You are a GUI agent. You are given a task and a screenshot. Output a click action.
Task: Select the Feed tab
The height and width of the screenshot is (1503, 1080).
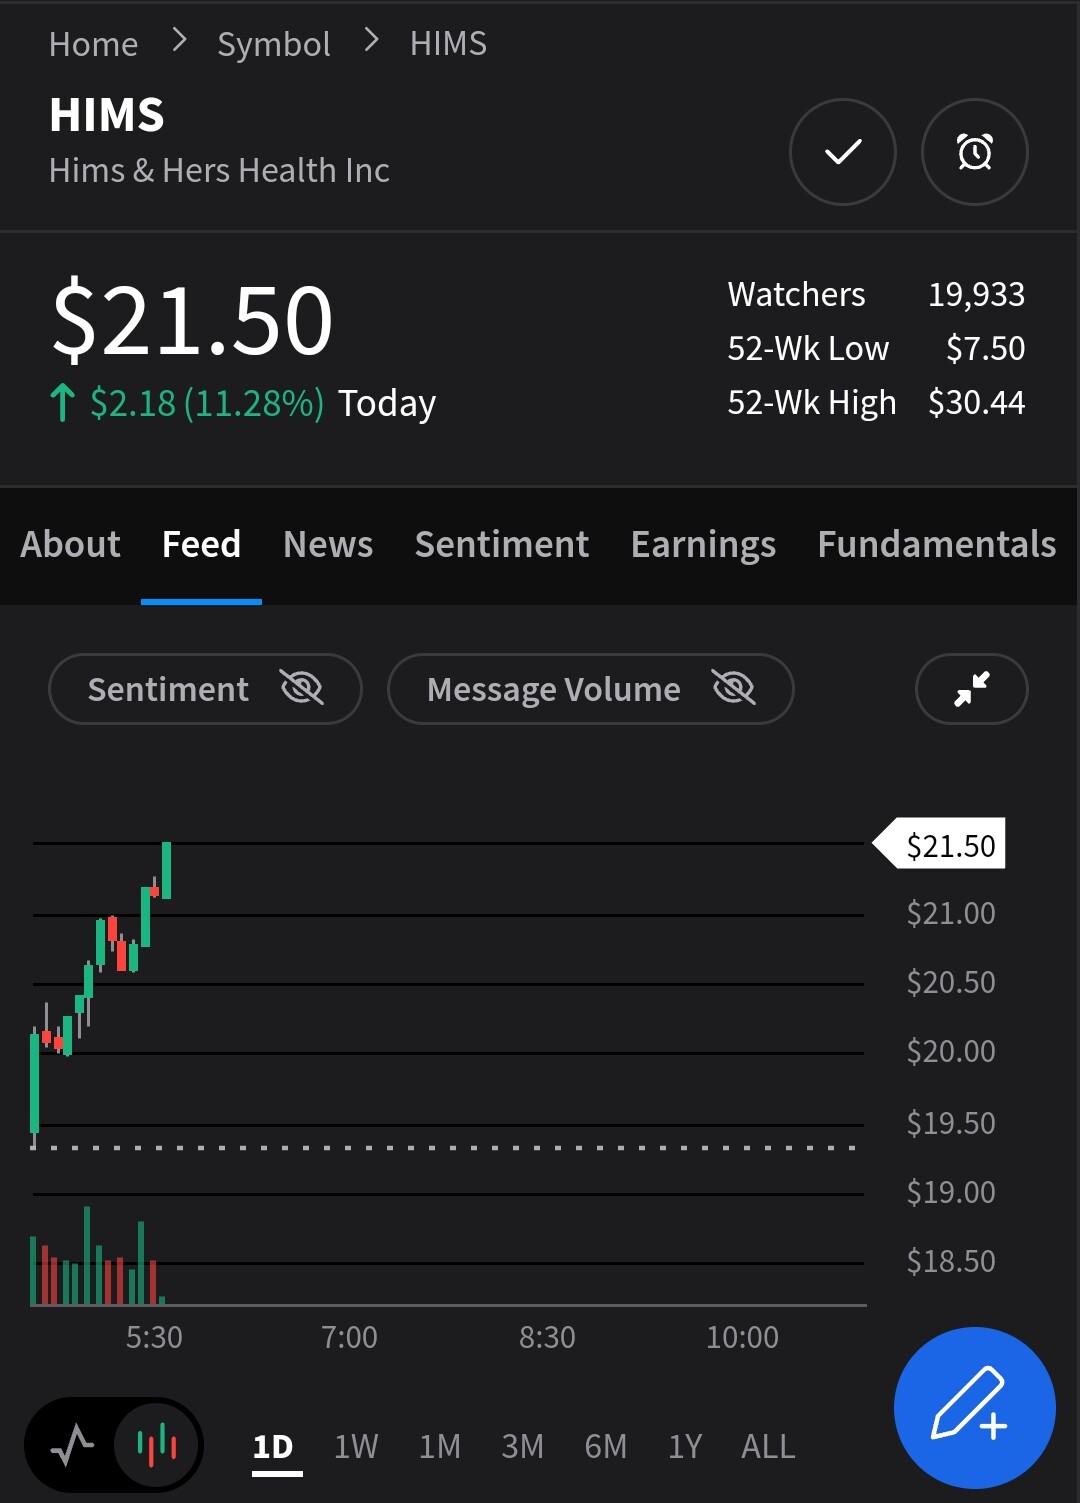(201, 545)
